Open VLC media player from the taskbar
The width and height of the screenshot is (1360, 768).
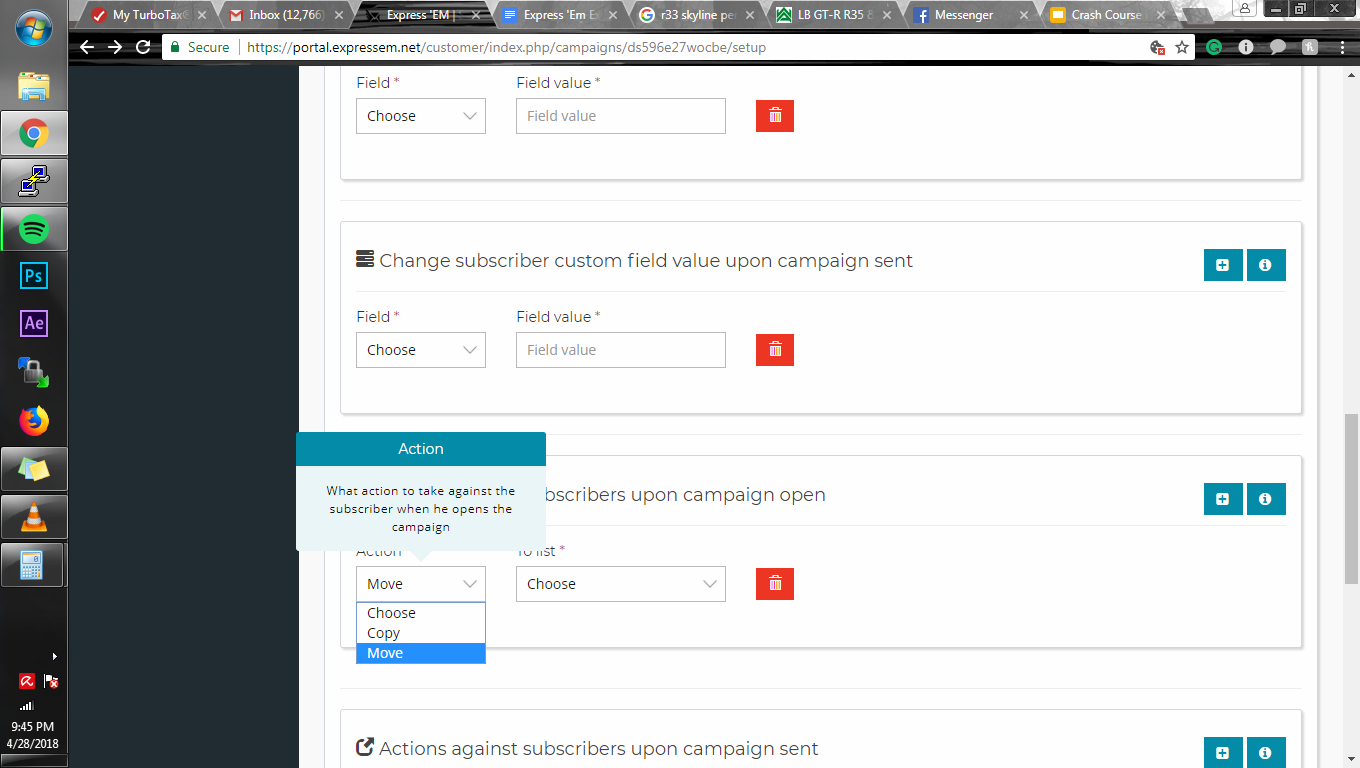click(34, 516)
